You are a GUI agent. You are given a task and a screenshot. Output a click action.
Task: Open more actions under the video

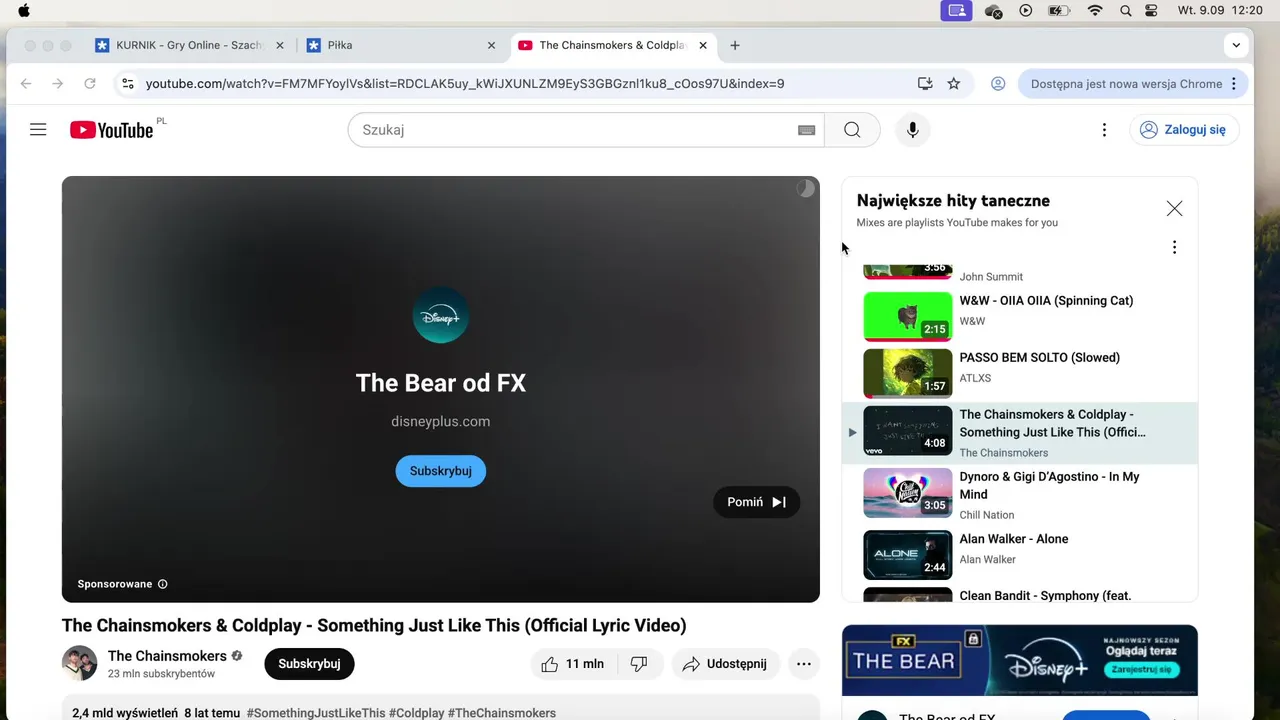803,664
